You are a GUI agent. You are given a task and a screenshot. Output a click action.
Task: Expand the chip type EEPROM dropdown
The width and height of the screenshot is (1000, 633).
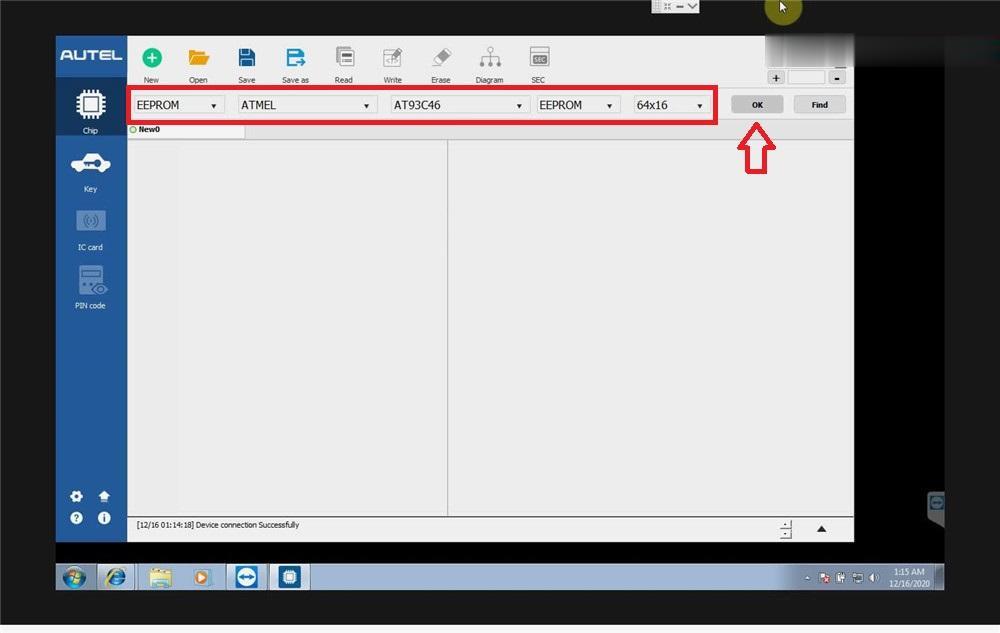tap(178, 105)
